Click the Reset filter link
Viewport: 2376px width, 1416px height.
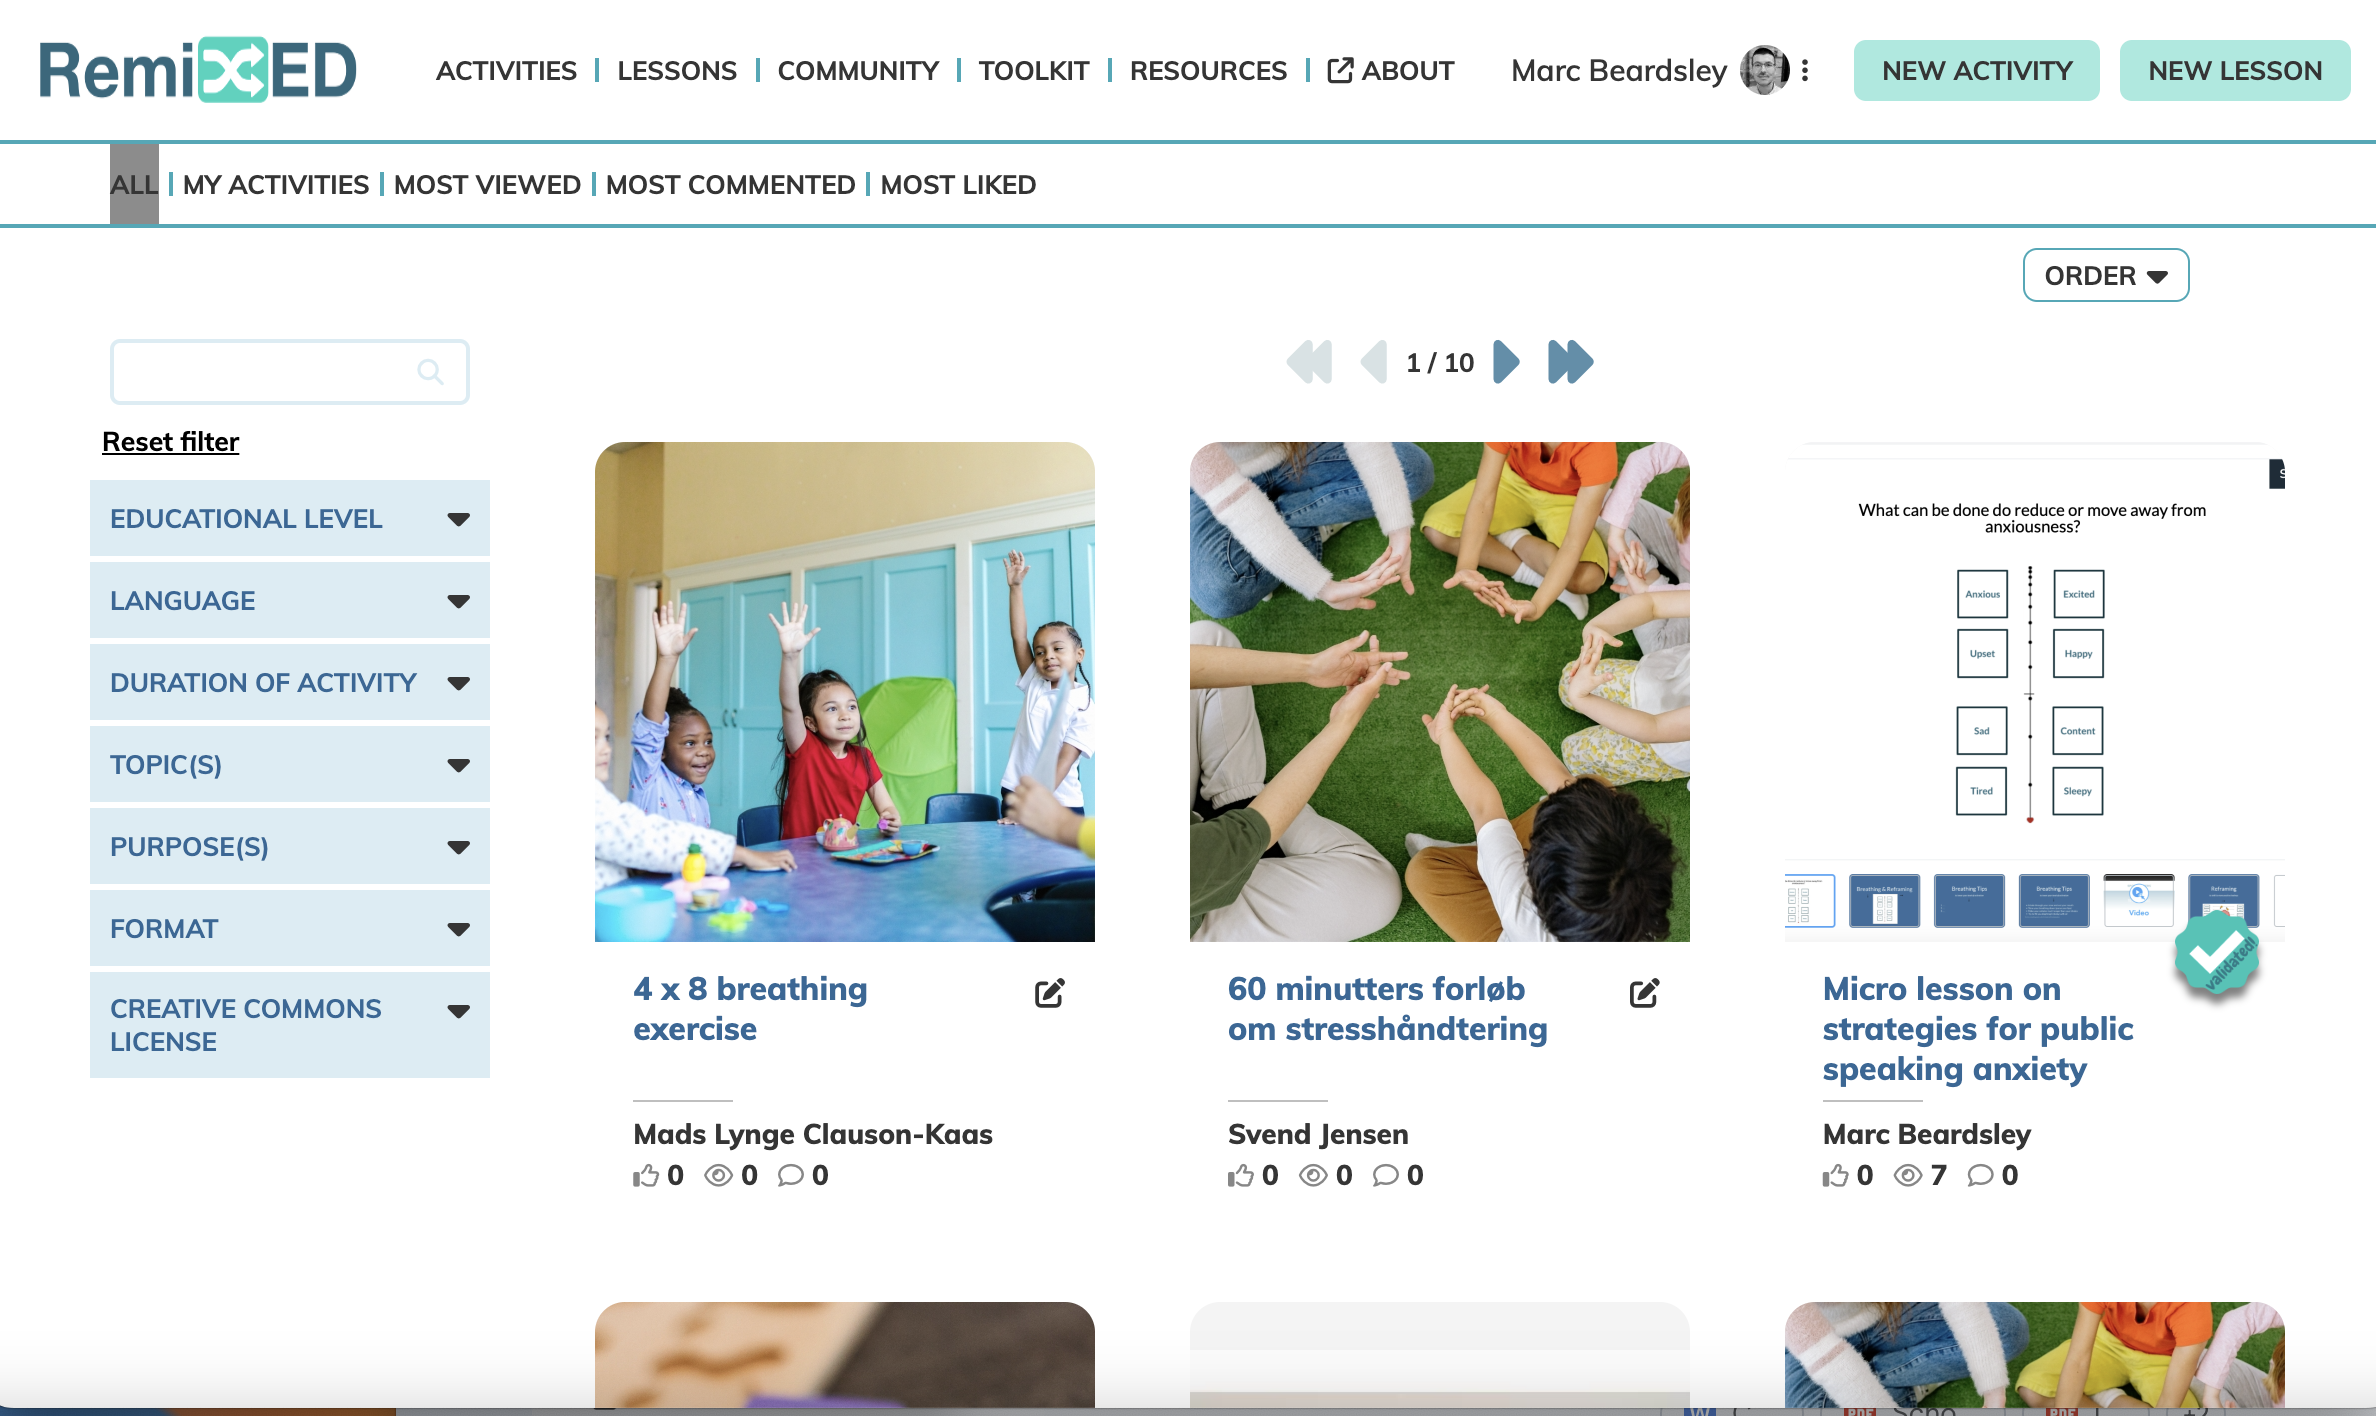coord(171,442)
